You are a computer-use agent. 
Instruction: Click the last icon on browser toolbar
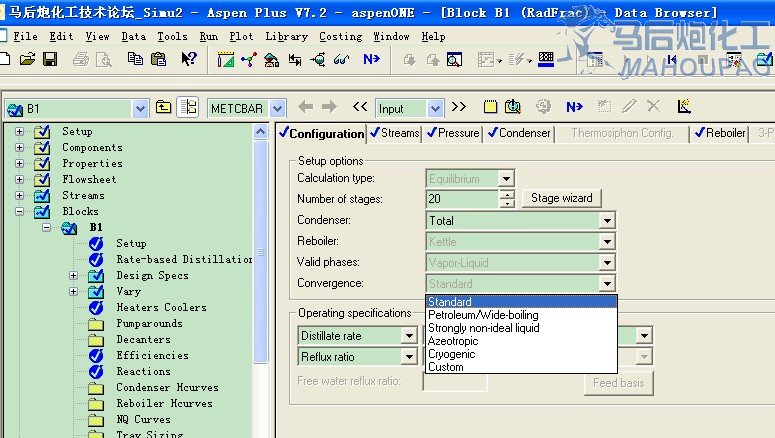684,106
